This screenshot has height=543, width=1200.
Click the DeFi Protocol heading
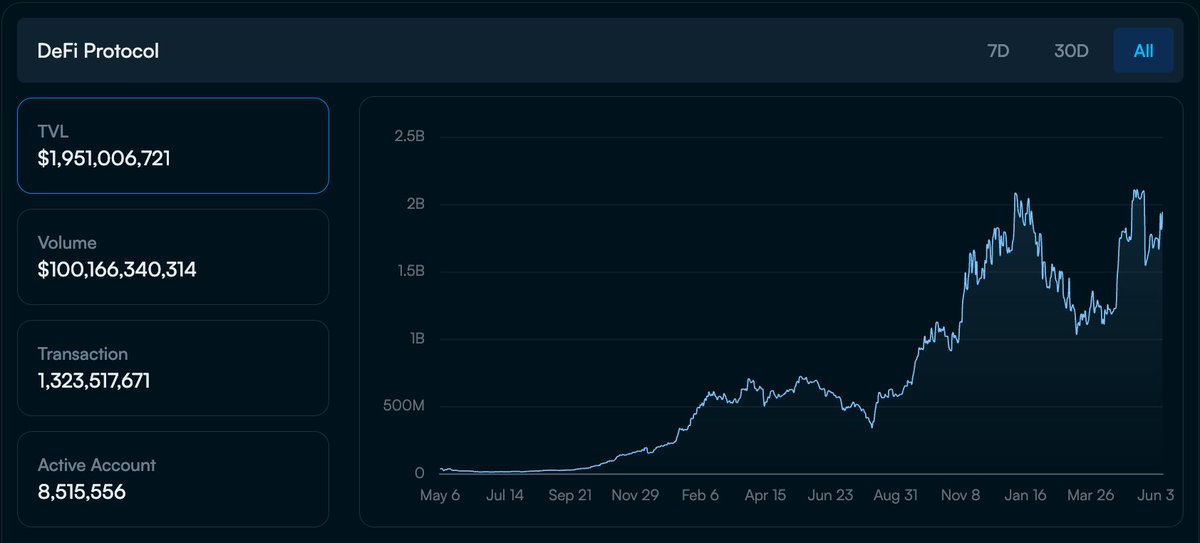click(x=98, y=51)
